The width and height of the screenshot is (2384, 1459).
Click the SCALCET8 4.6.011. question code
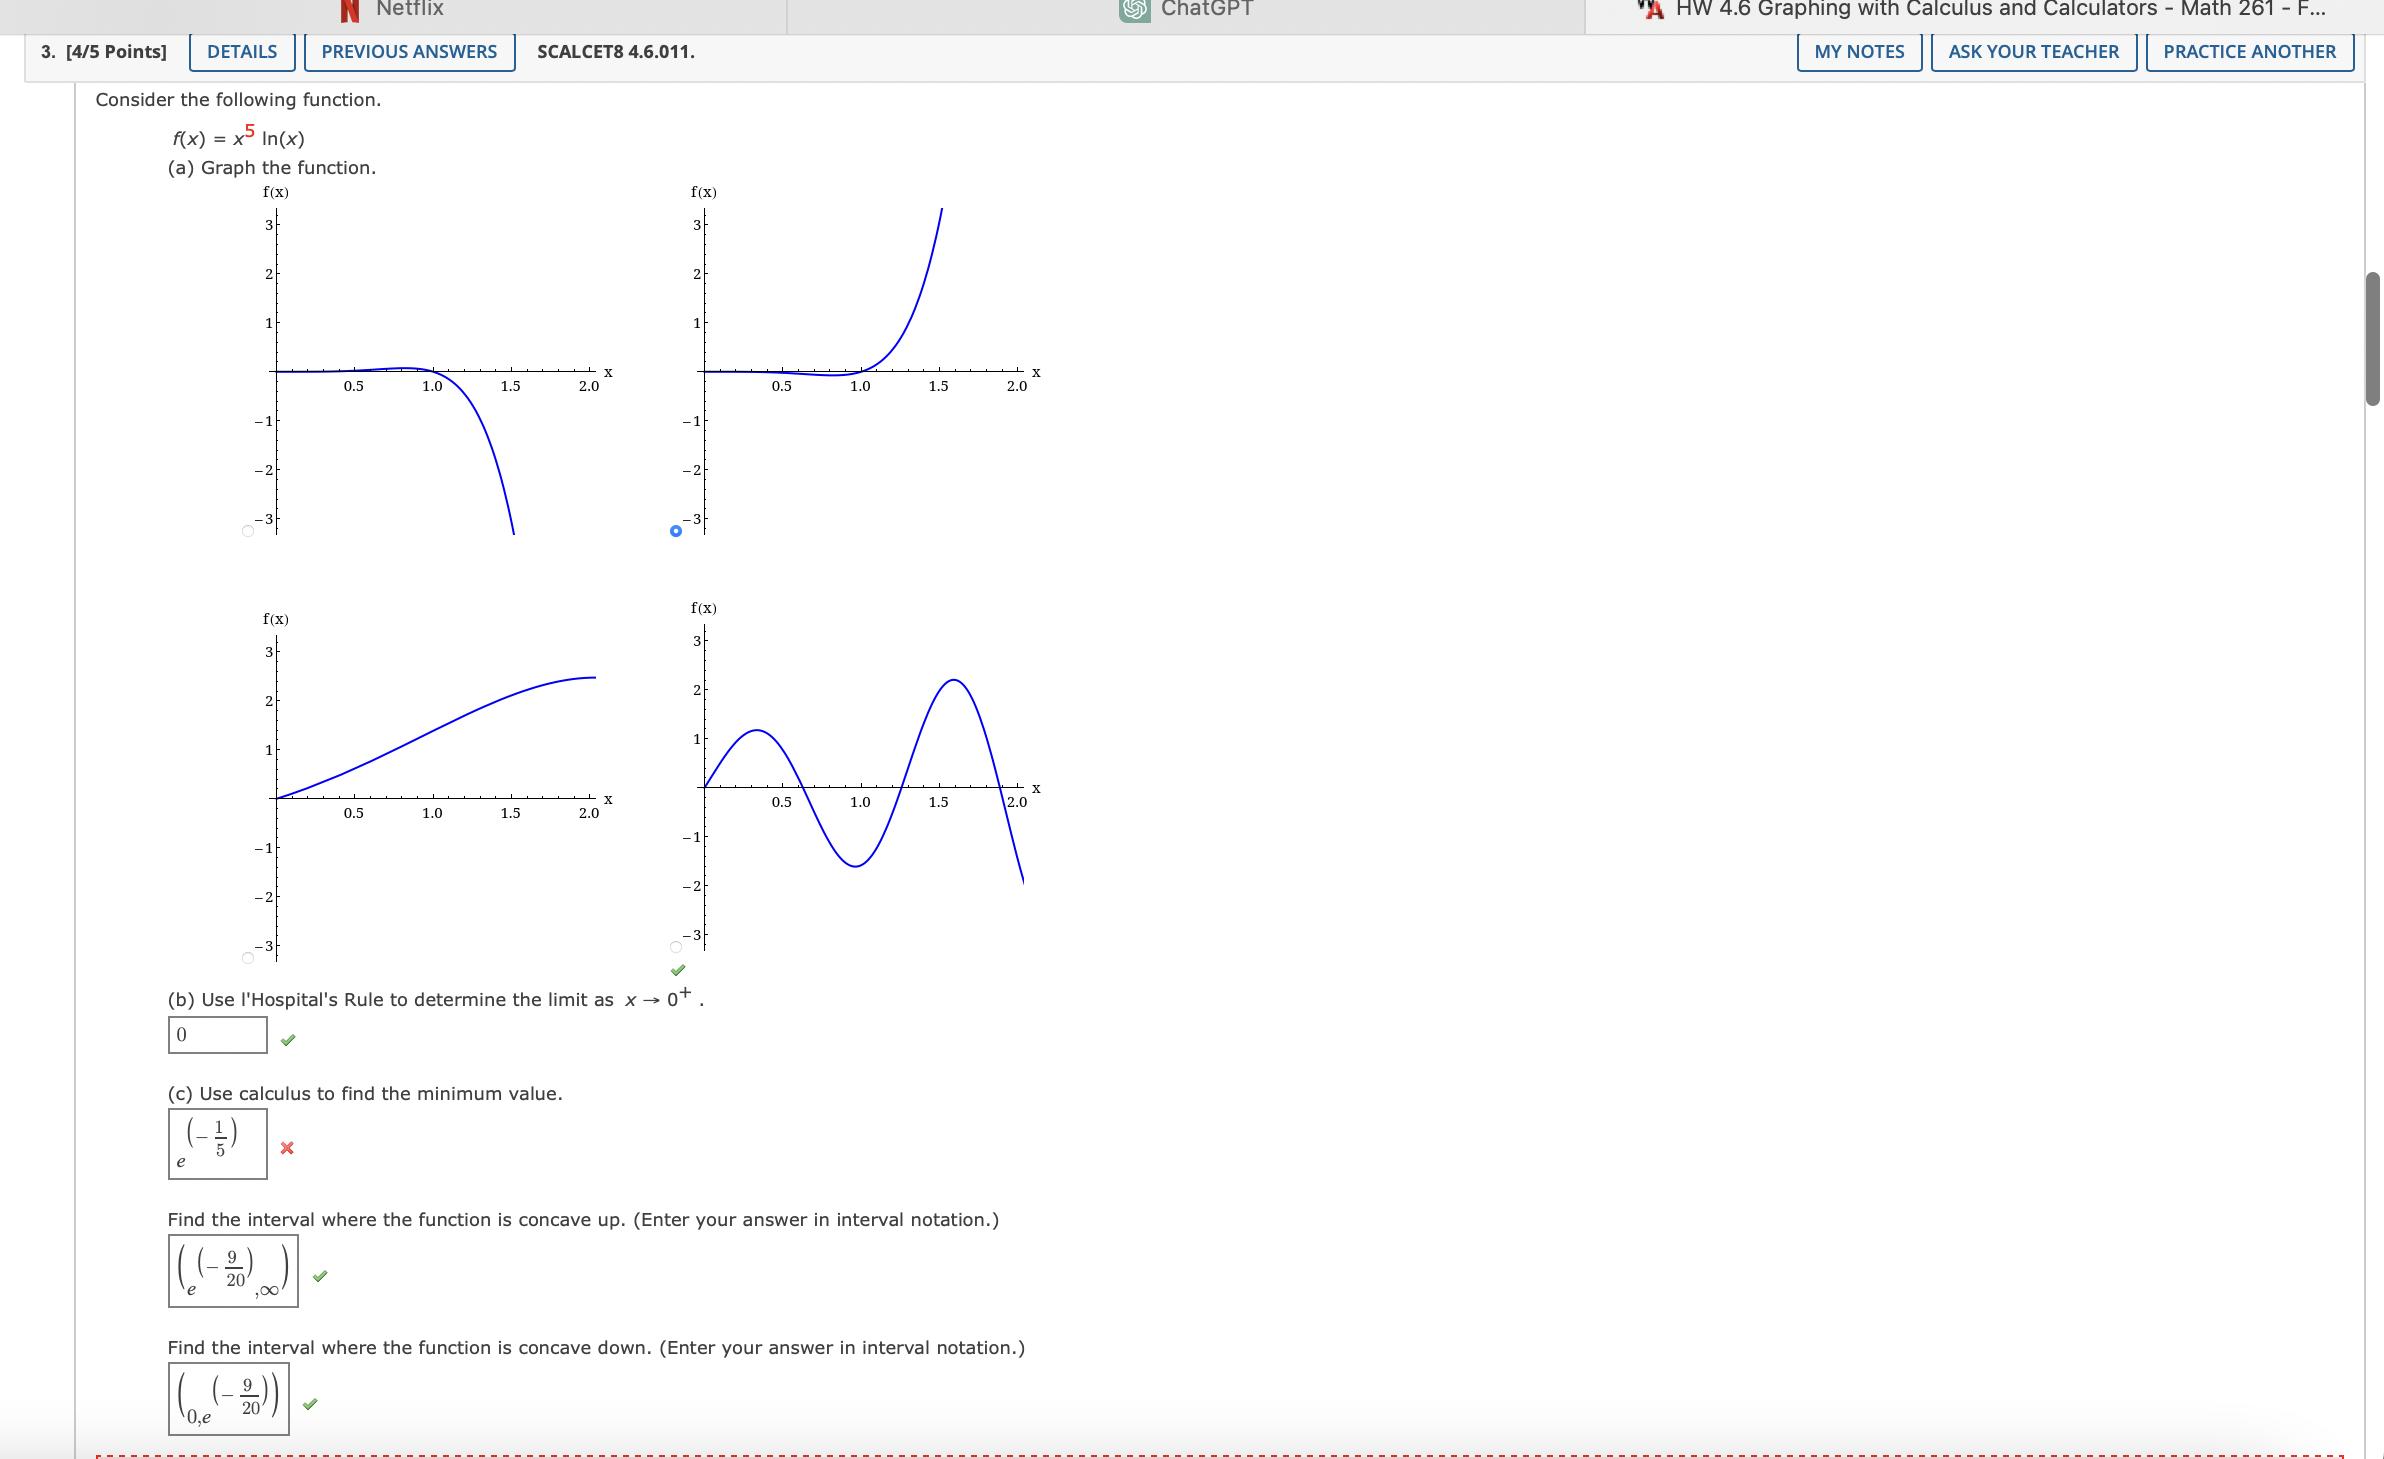616,52
